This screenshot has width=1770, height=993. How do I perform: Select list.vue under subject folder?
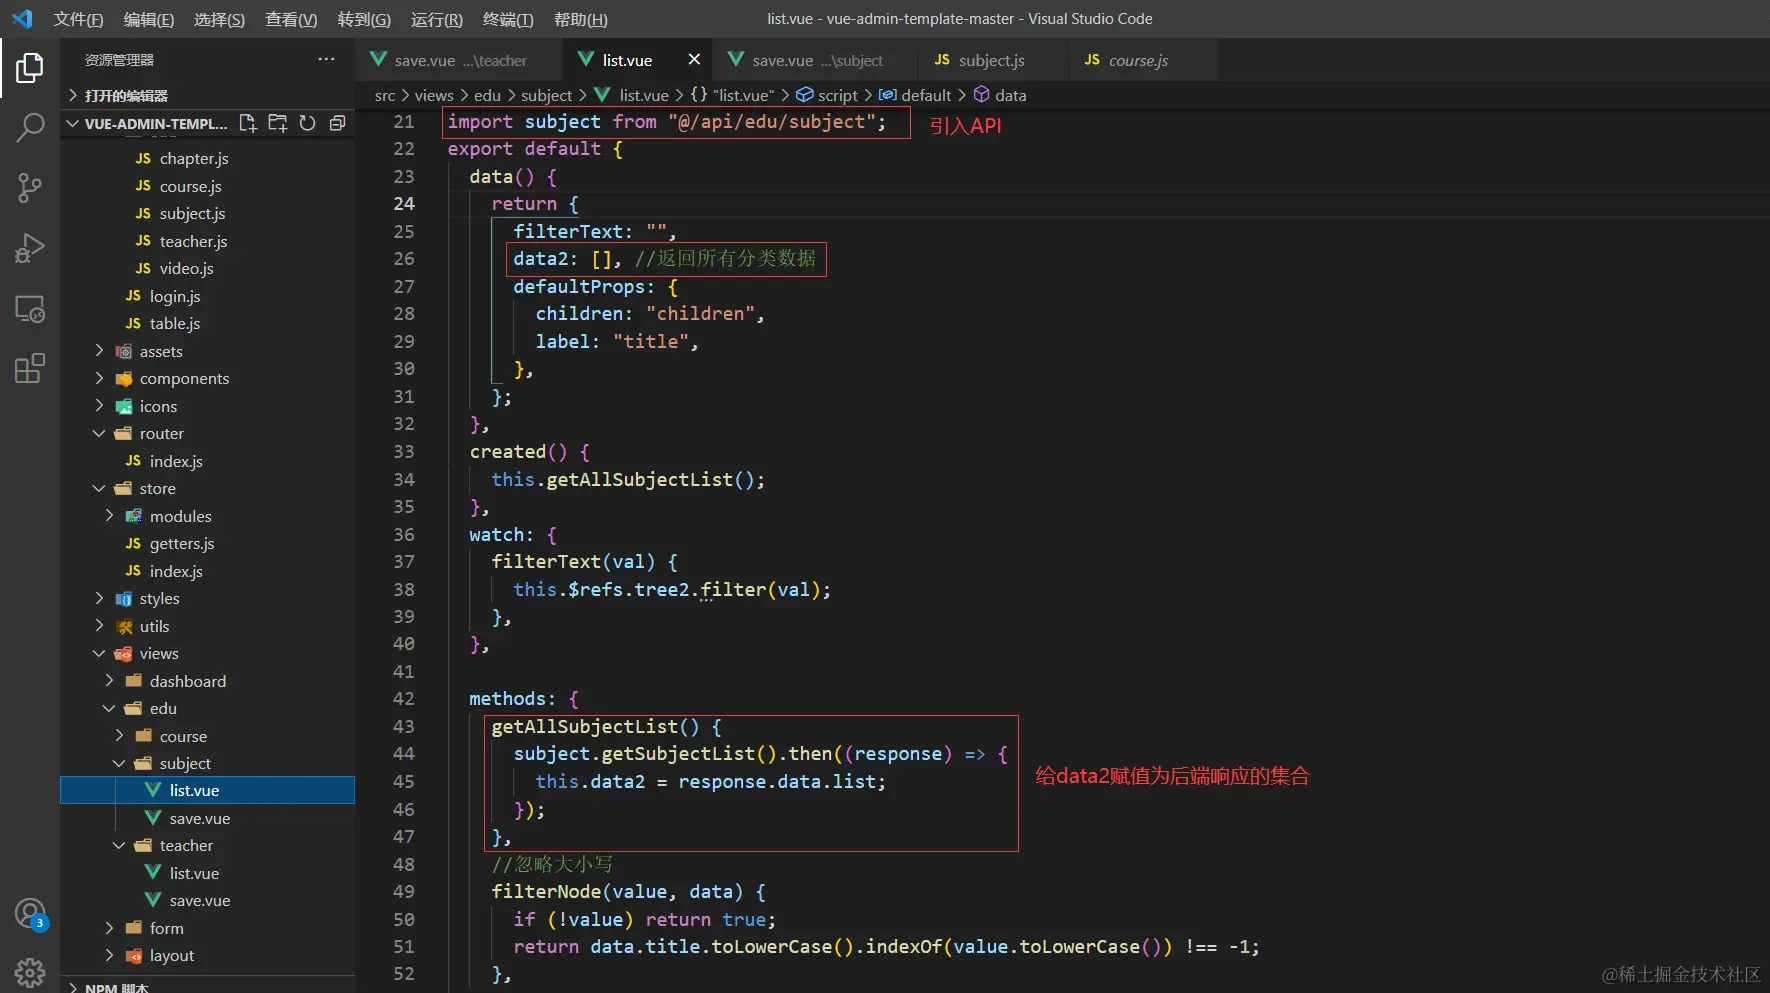(207, 790)
